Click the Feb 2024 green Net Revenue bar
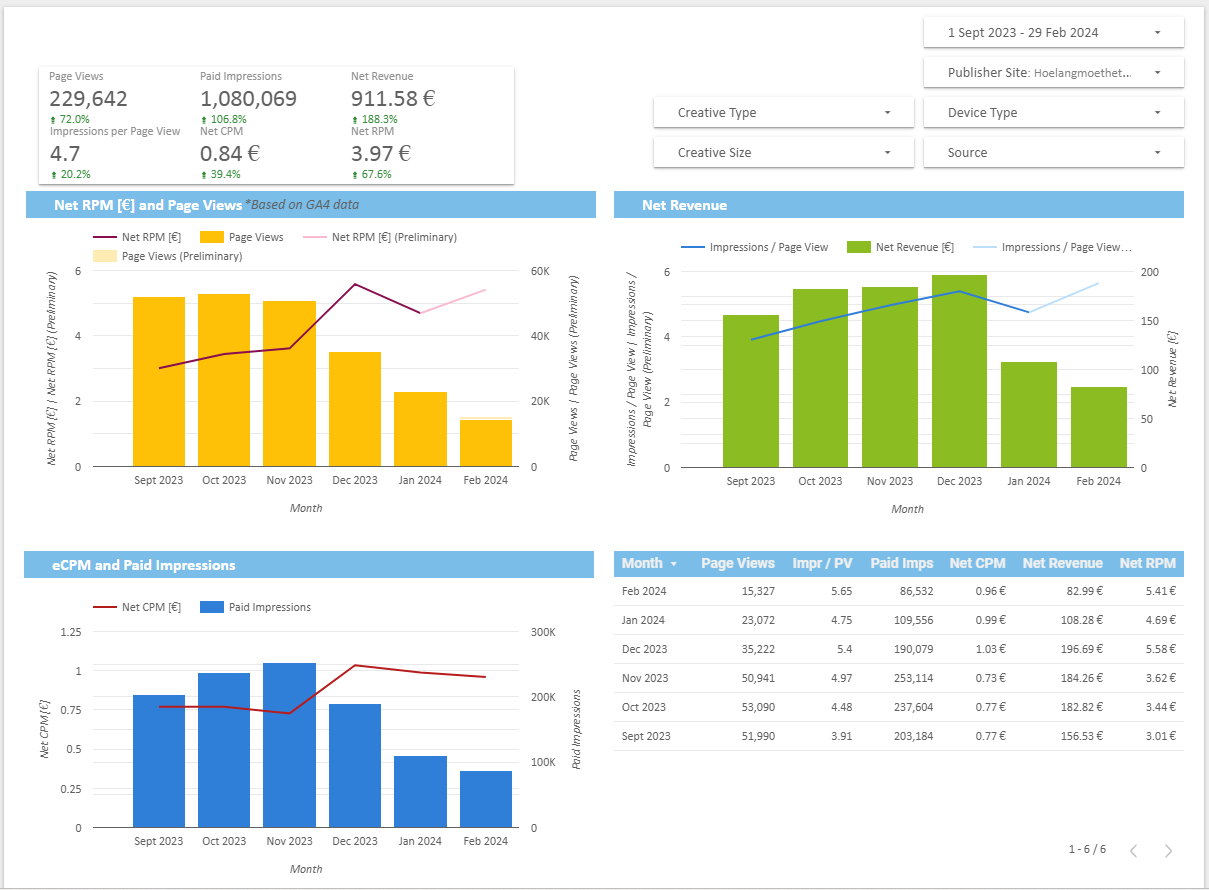Screen dimensions: 1209x890 tap(1098, 427)
